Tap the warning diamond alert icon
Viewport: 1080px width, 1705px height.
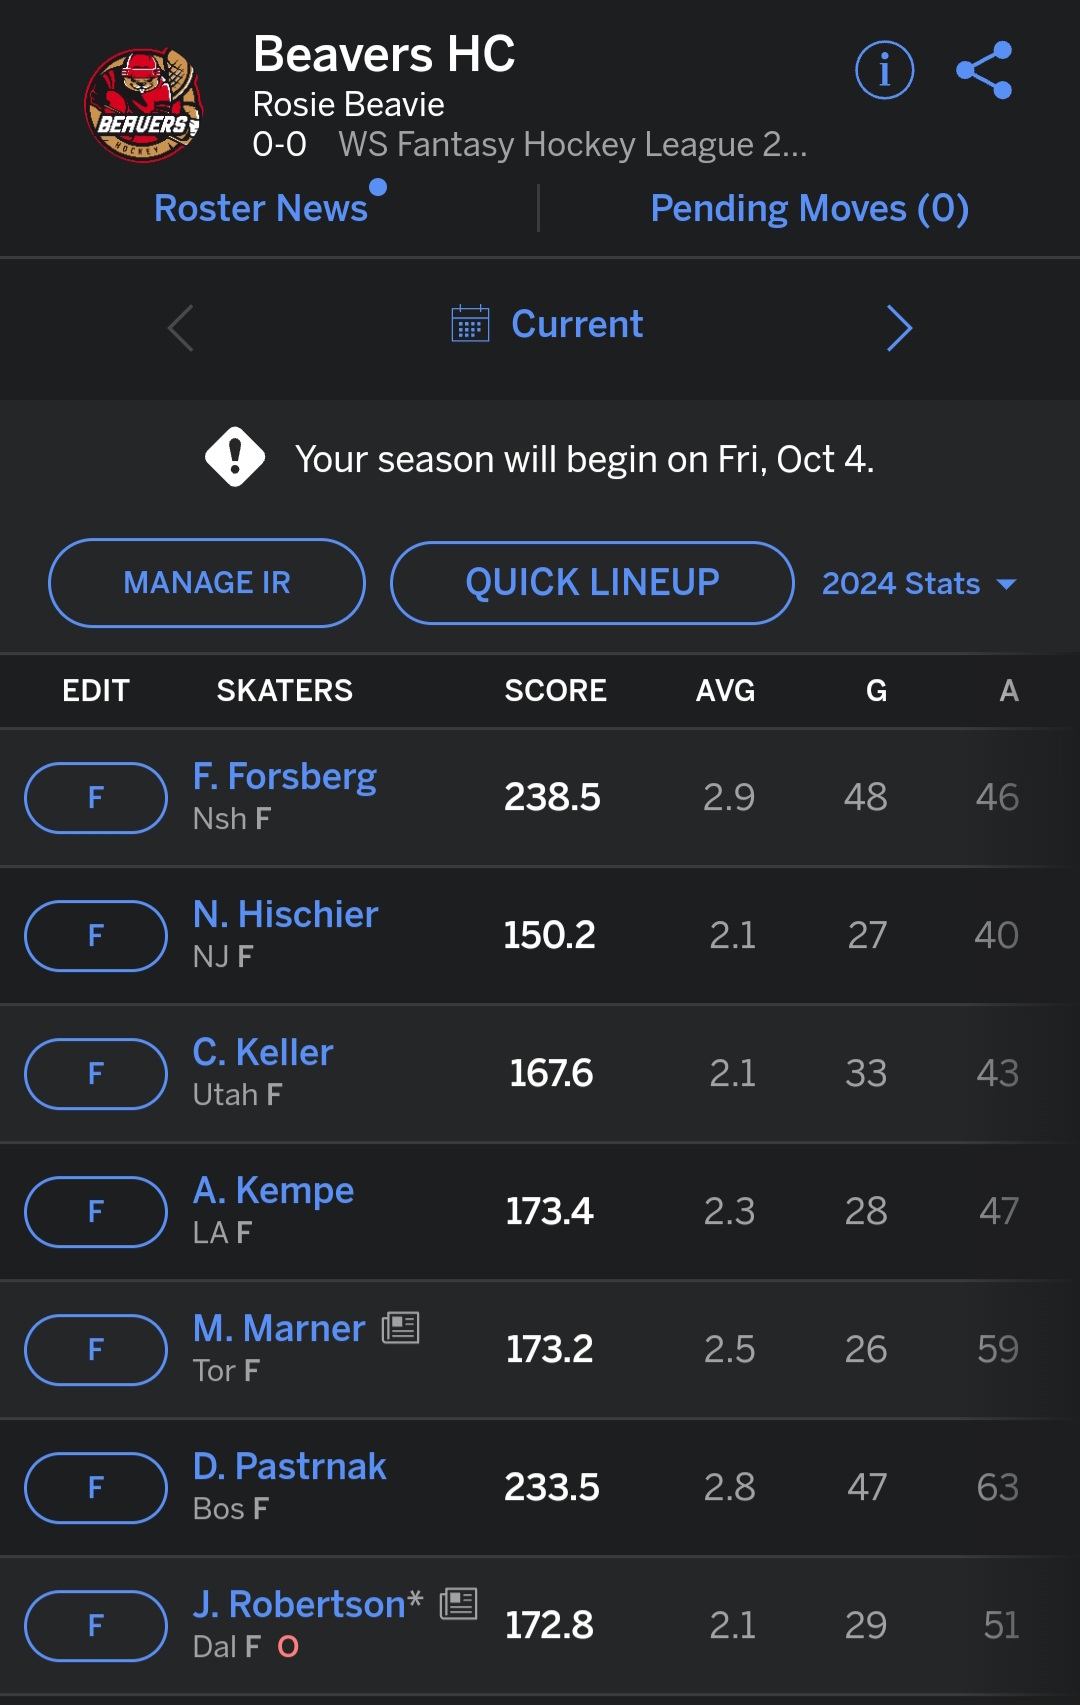pyautogui.click(x=235, y=457)
